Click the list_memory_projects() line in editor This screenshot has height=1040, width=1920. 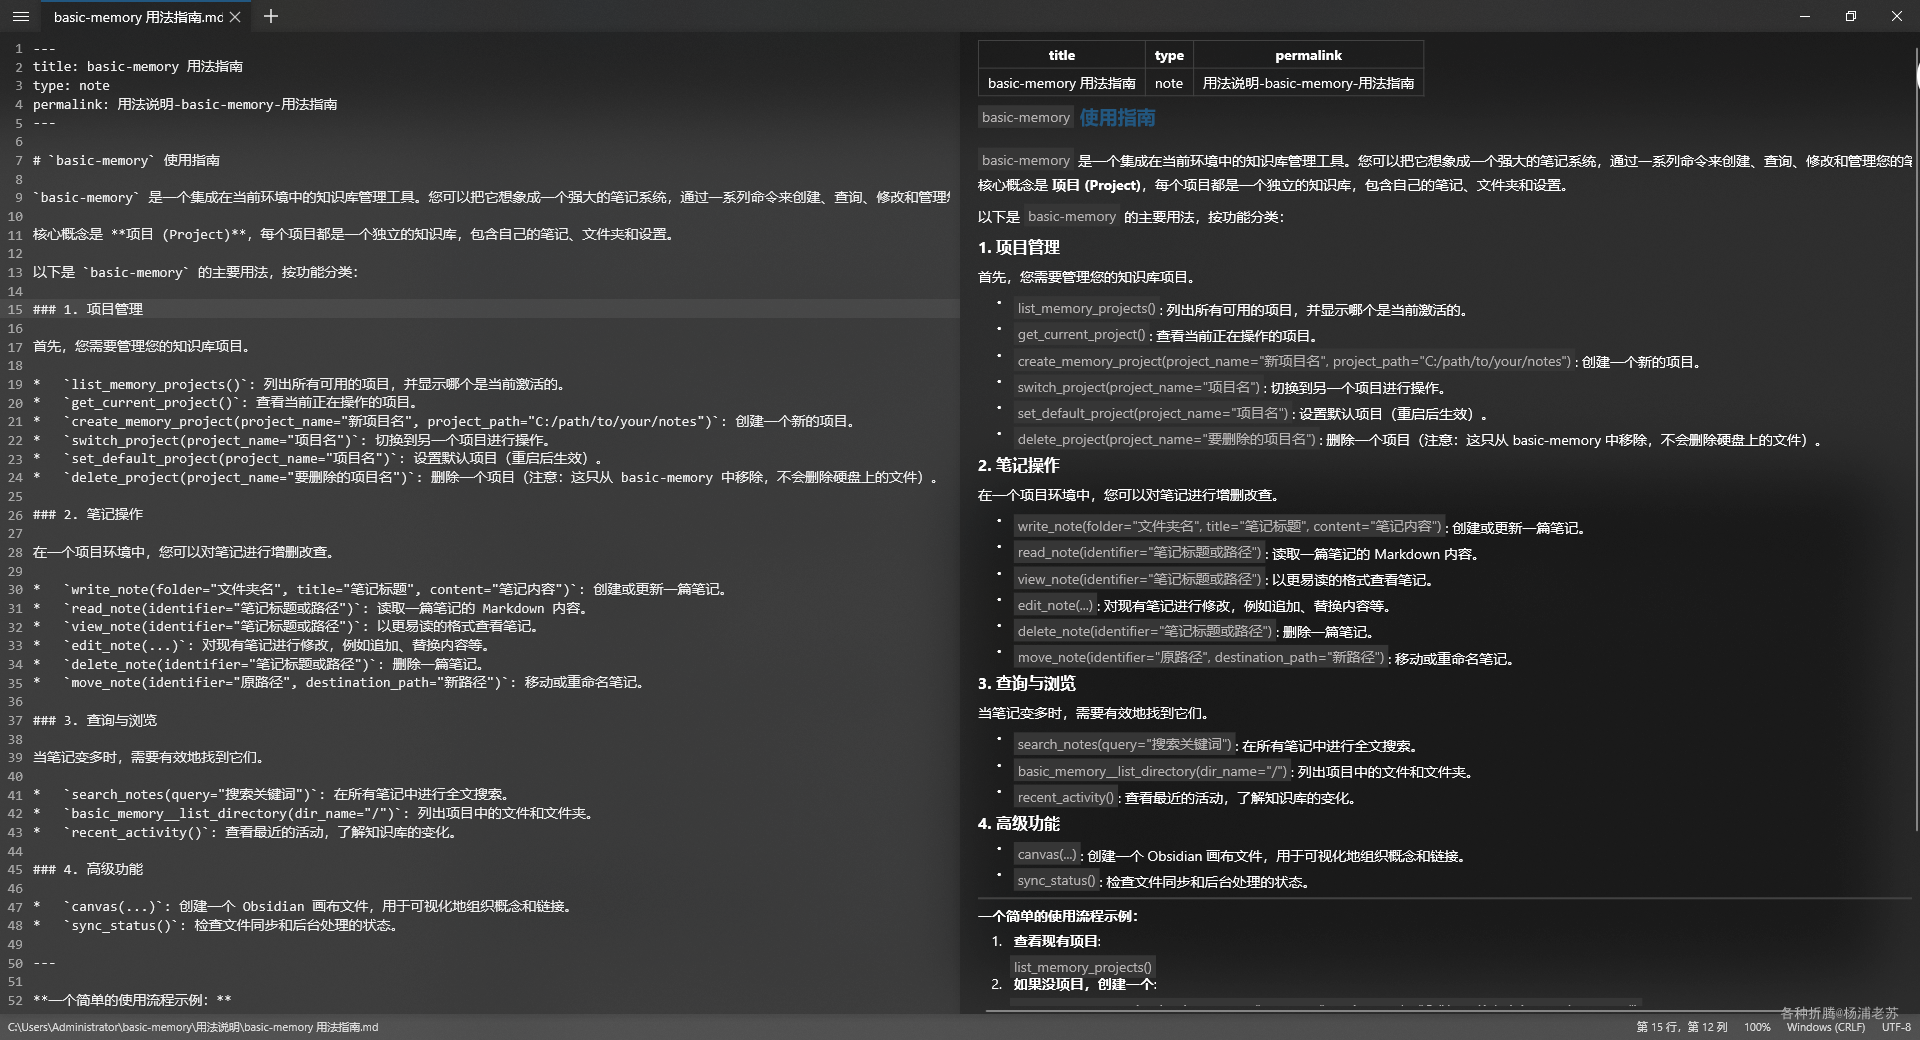click(300, 384)
